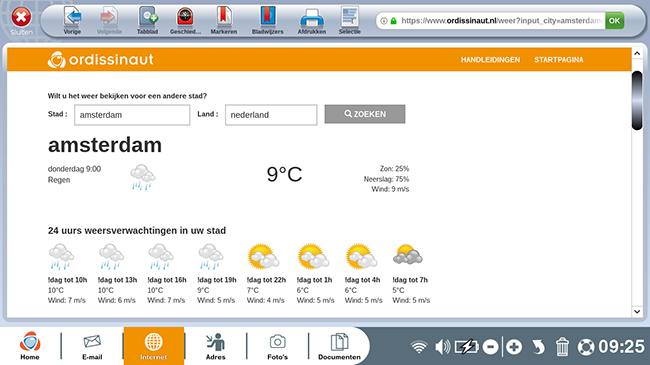The height and width of the screenshot is (365, 650).
Task: Open the HANDLEIDINGEN menu link
Action: click(x=490, y=60)
